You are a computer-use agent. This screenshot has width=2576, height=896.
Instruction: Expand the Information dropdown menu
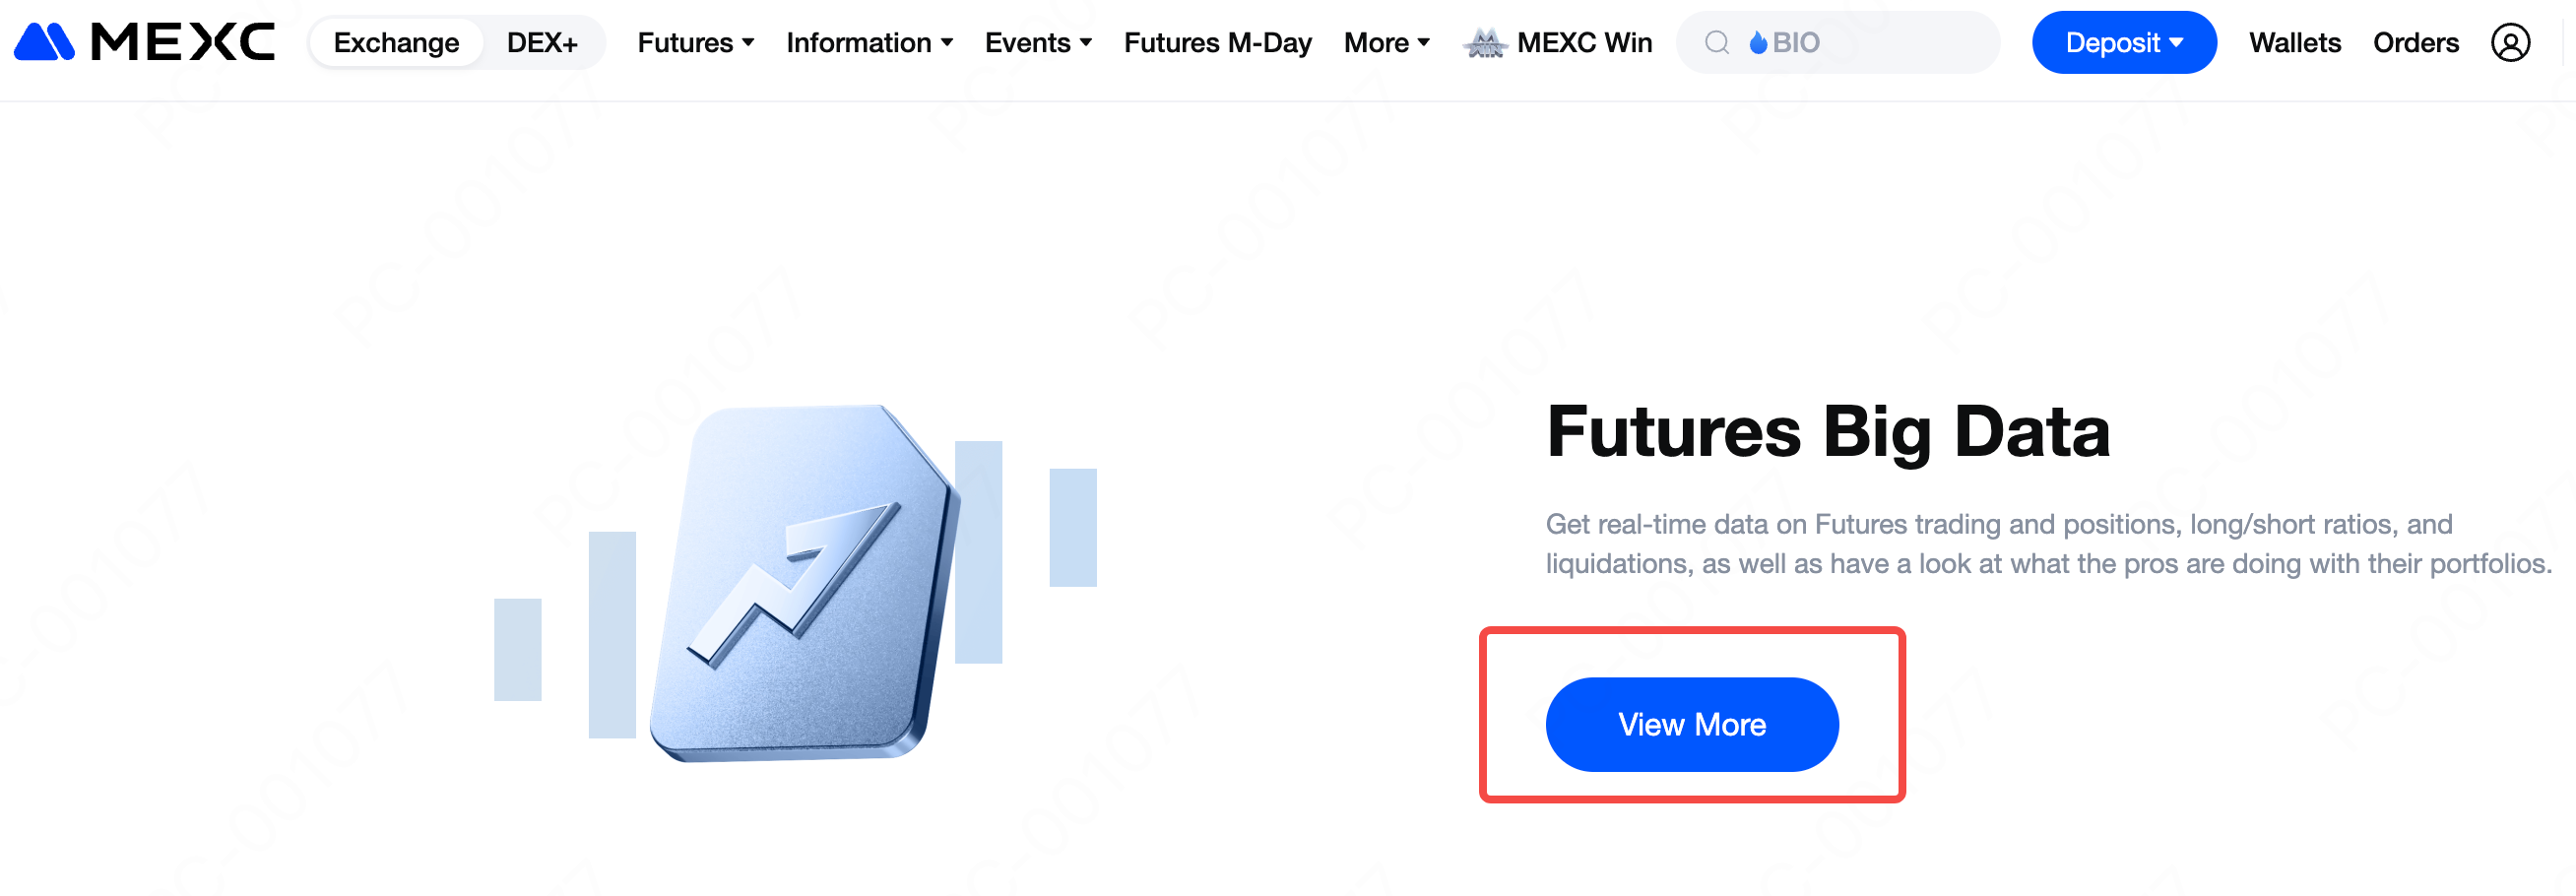[x=868, y=43]
